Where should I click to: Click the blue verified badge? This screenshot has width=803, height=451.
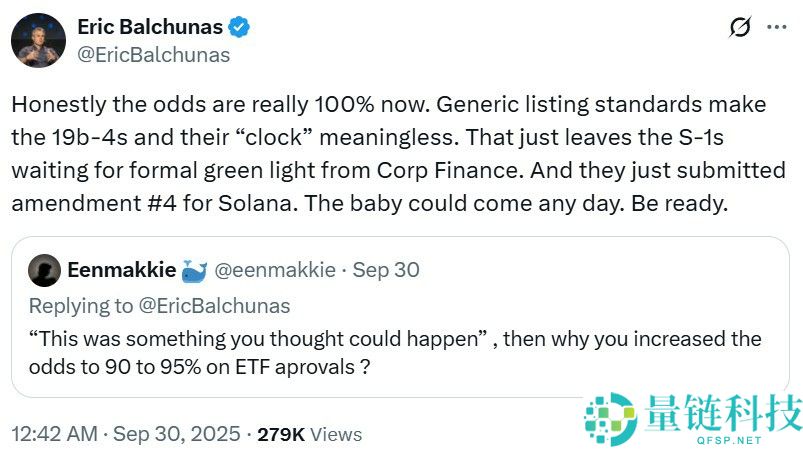(240, 28)
